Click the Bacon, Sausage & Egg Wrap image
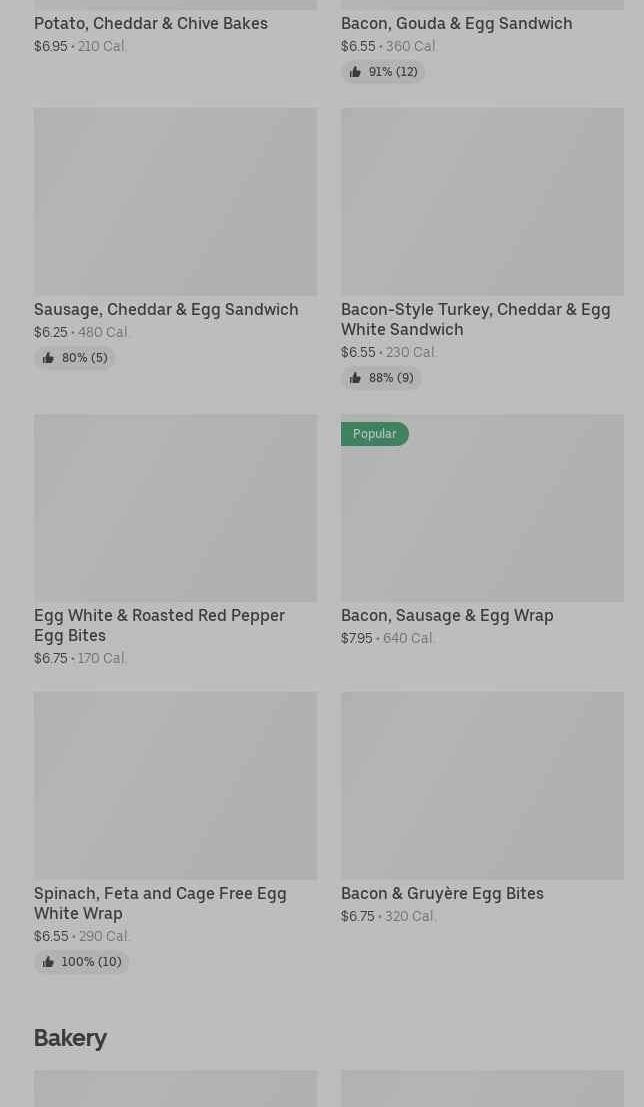The height and width of the screenshot is (1107, 644). click(x=482, y=520)
